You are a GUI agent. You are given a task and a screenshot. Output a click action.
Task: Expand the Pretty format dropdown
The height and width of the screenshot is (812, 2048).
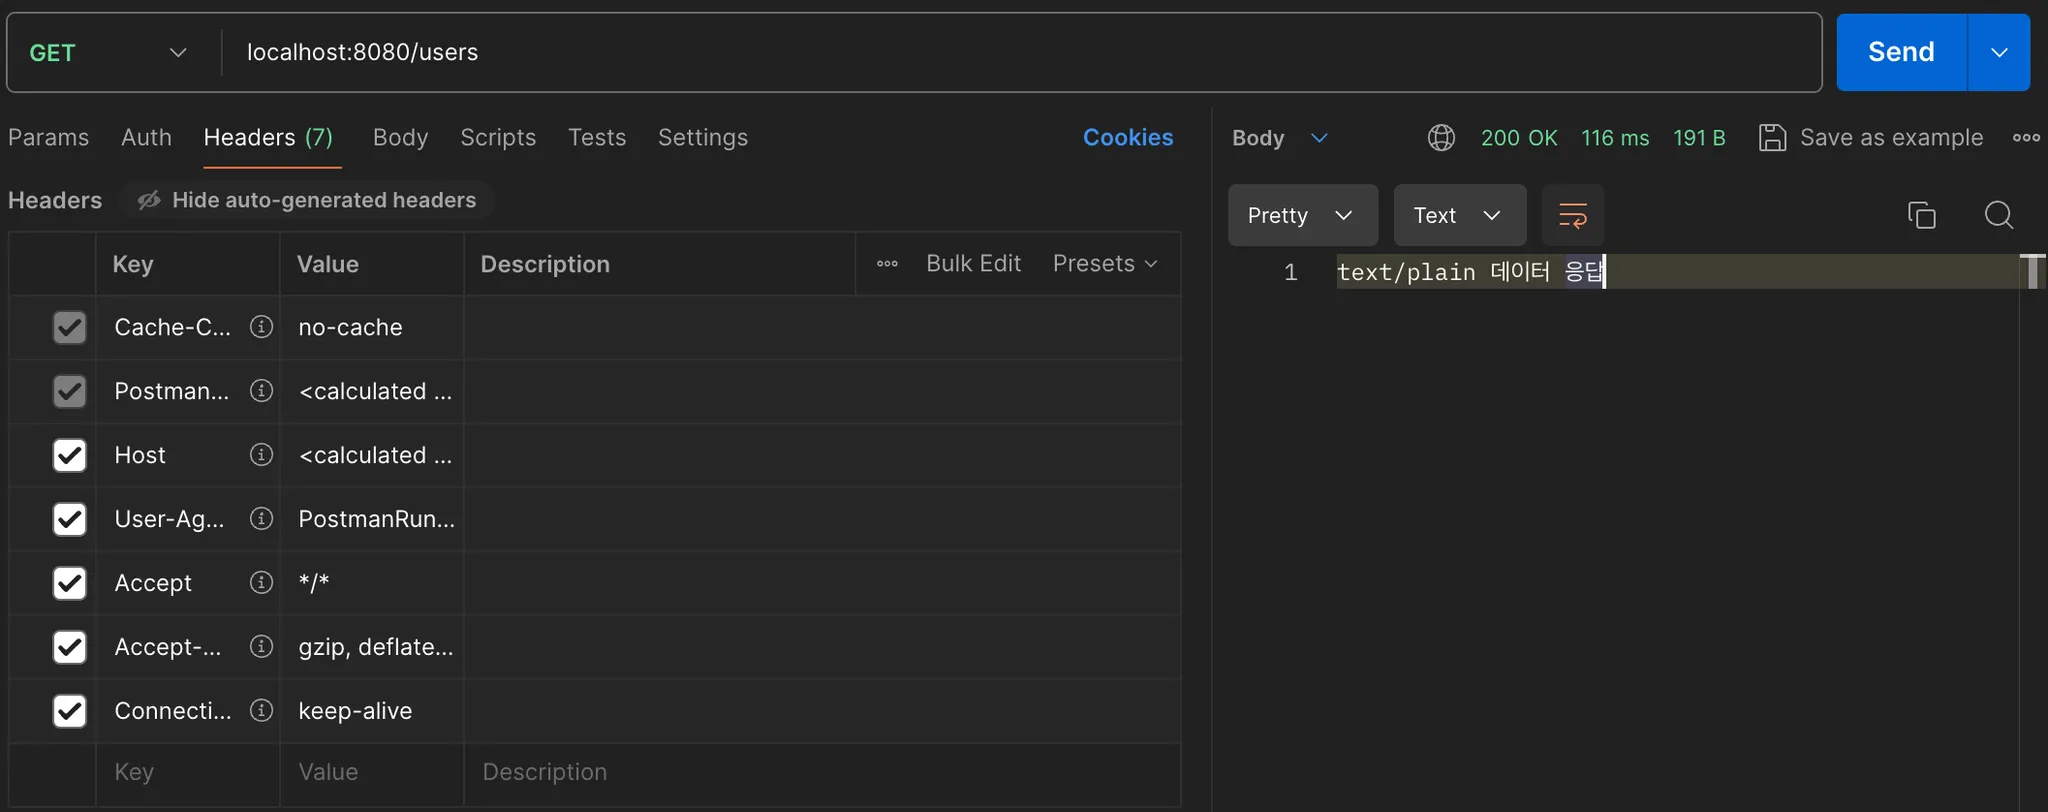(1302, 215)
